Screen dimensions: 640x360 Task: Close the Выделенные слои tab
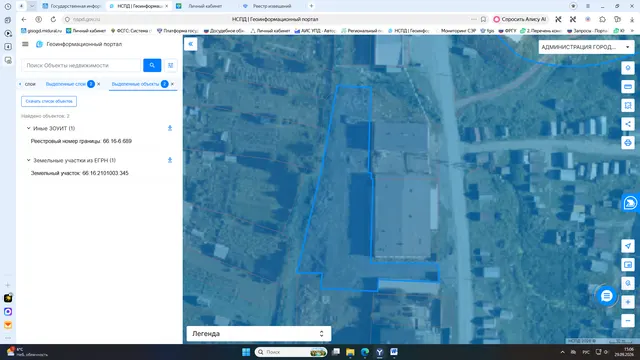[99, 84]
